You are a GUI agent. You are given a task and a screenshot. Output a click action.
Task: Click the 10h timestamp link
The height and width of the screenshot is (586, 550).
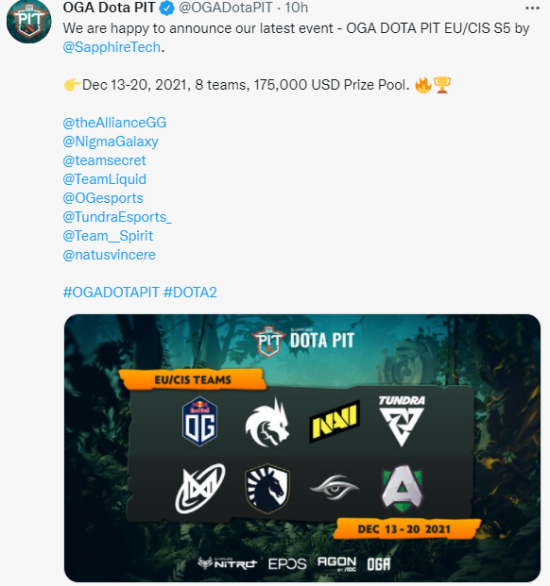point(296,7)
